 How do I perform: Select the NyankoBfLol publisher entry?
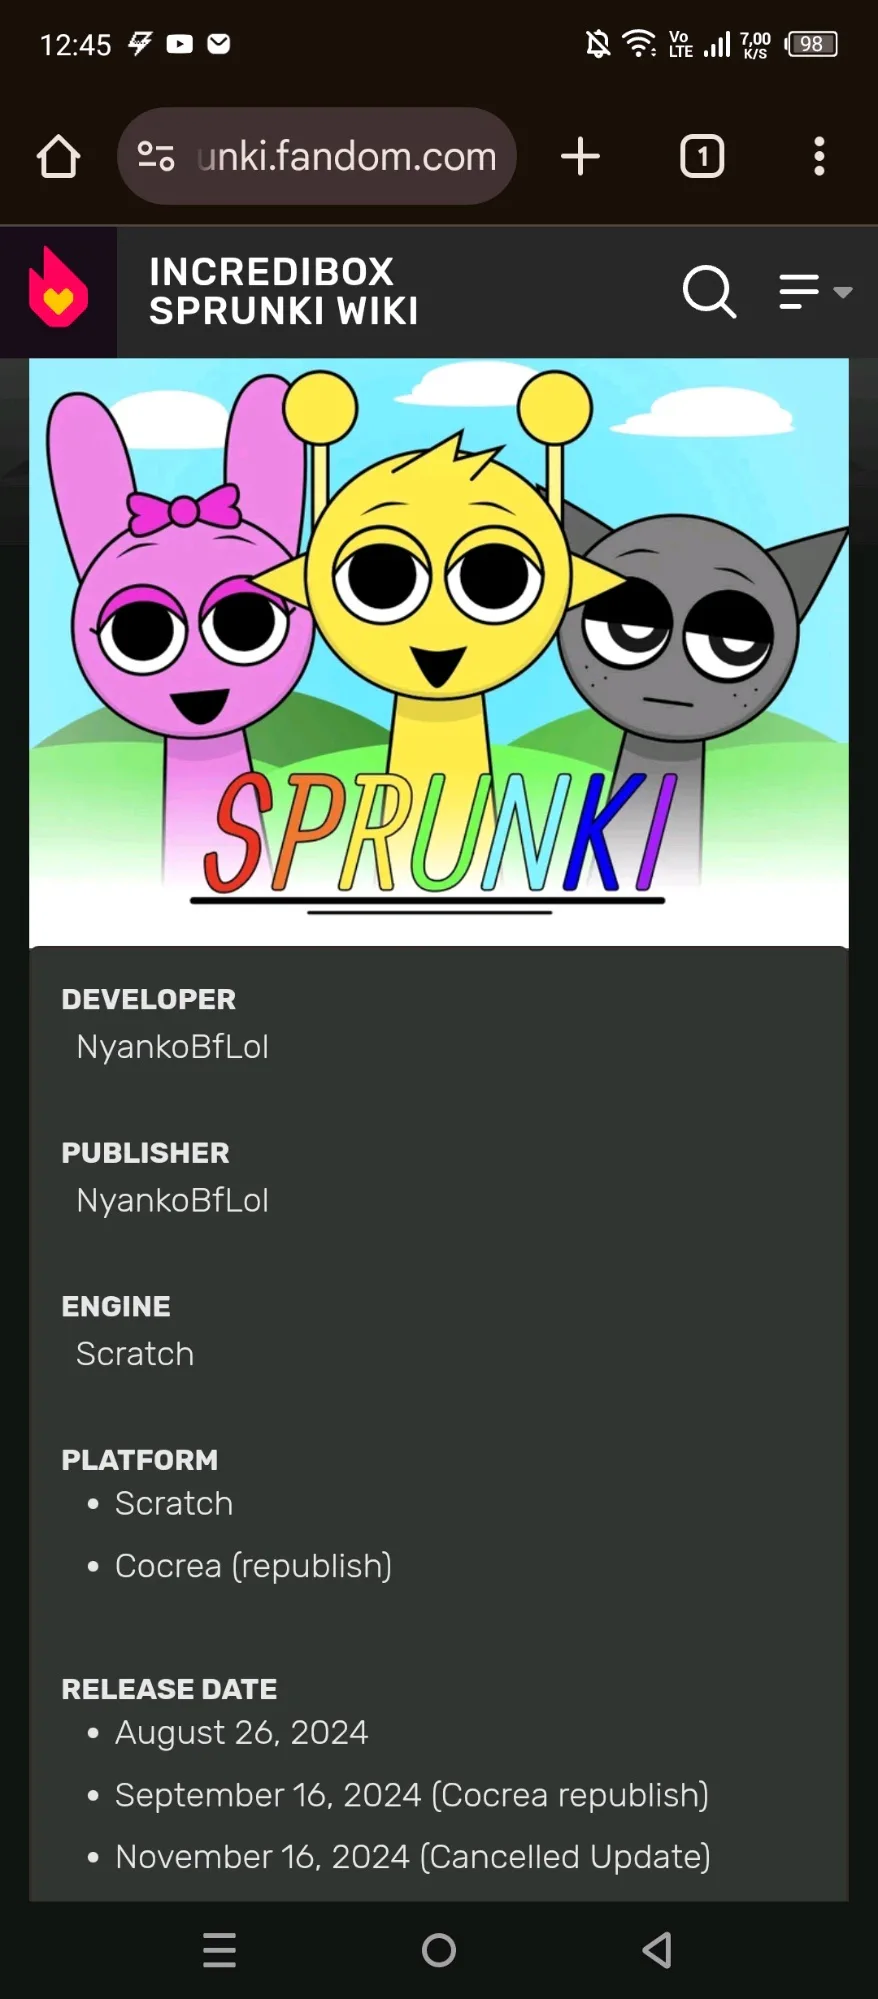click(x=173, y=1200)
